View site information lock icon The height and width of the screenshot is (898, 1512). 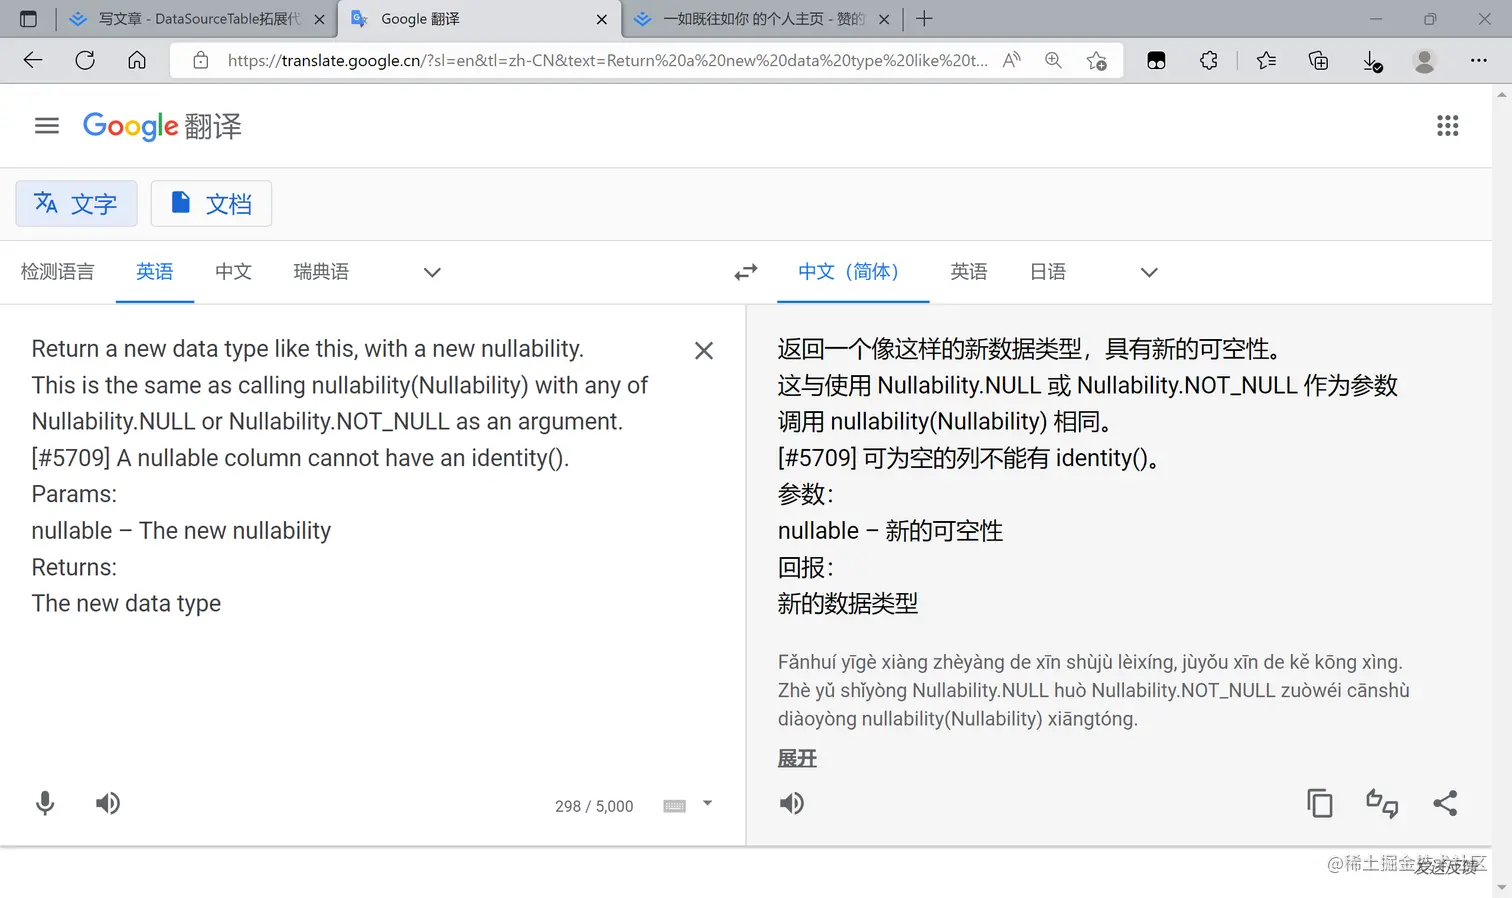pos(201,60)
